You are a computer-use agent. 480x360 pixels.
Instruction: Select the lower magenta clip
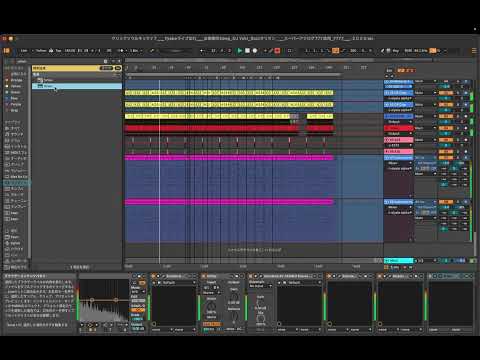(x=229, y=202)
